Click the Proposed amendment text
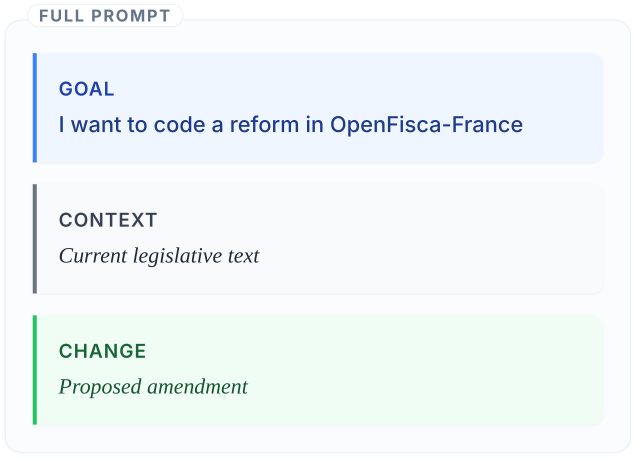The width and height of the screenshot is (637, 461). [x=153, y=387]
